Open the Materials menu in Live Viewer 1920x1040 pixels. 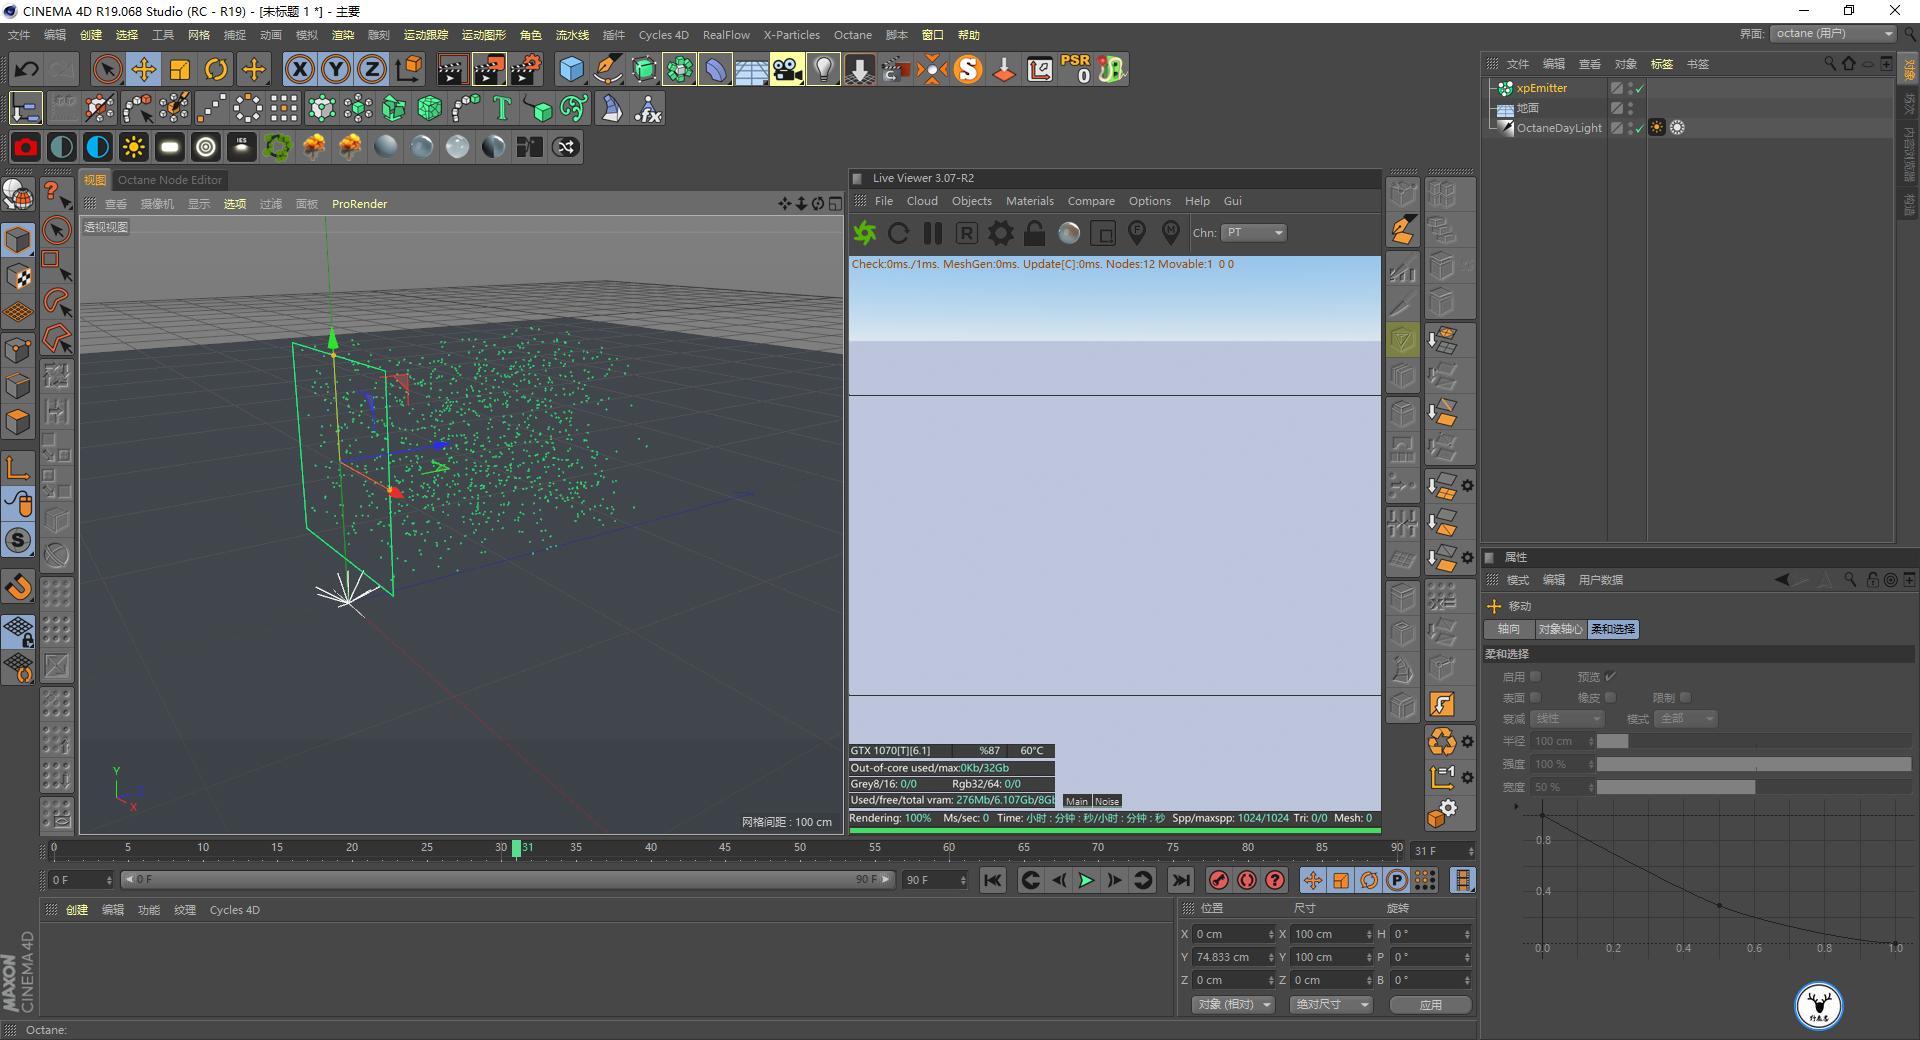(x=1029, y=201)
